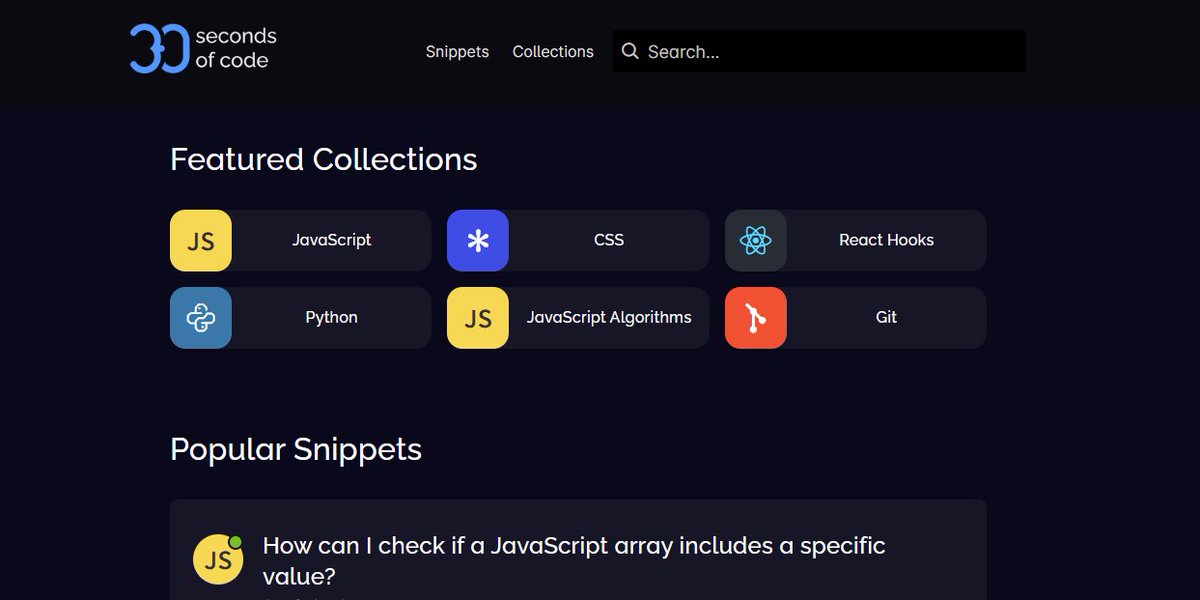Open the array includes specific value snippet
The width and height of the screenshot is (1200, 600).
coord(574,560)
